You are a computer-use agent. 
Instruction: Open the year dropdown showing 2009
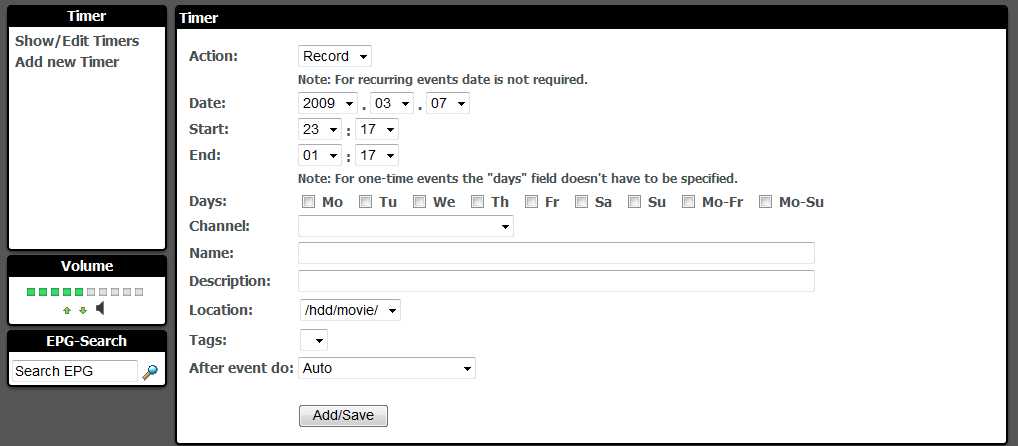point(328,103)
